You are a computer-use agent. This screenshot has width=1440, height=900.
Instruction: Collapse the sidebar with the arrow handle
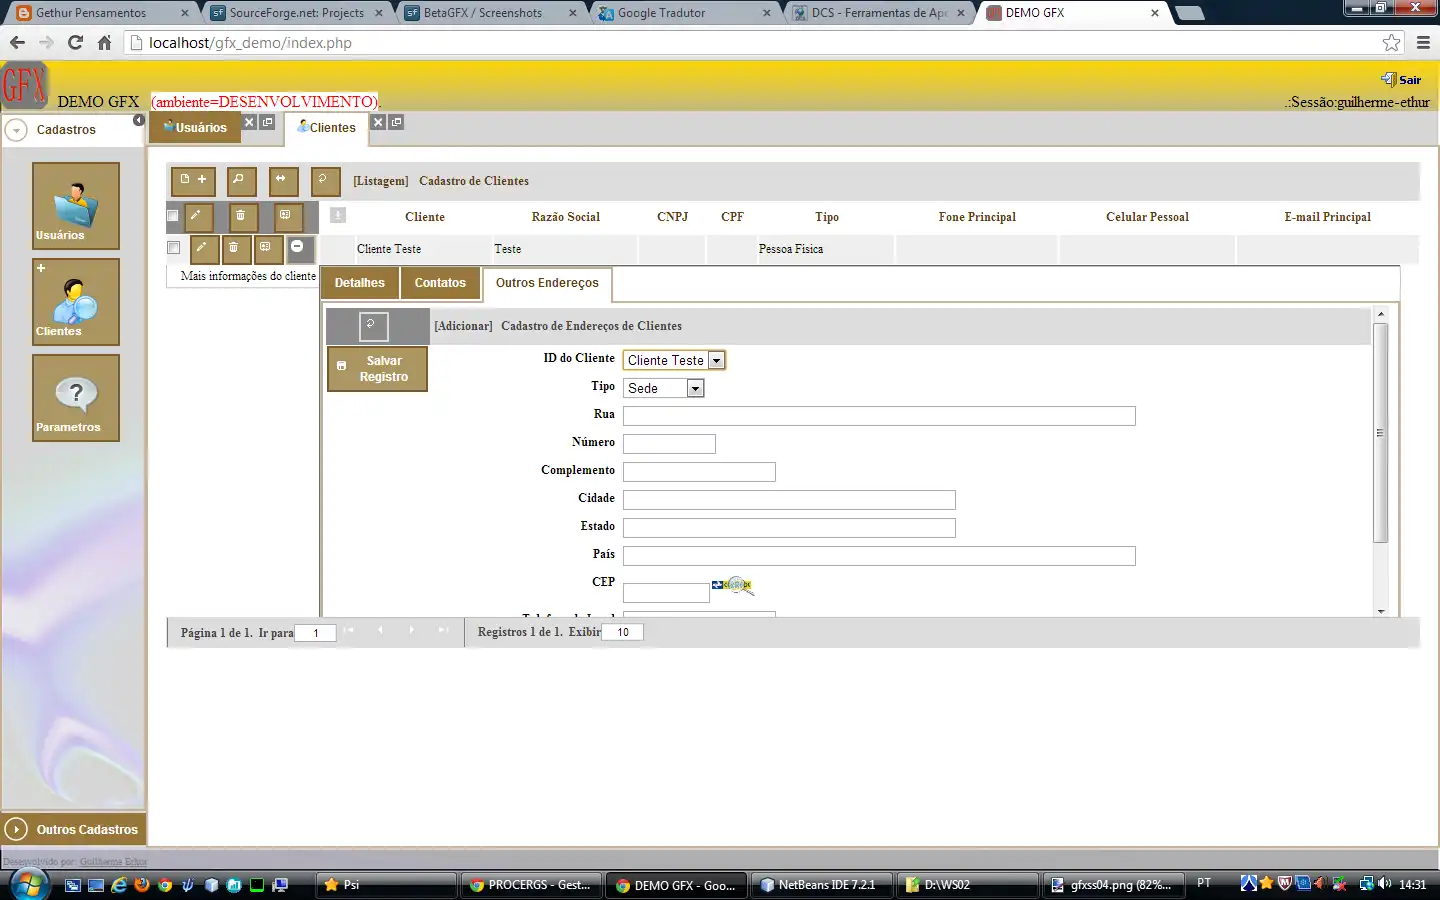139,120
